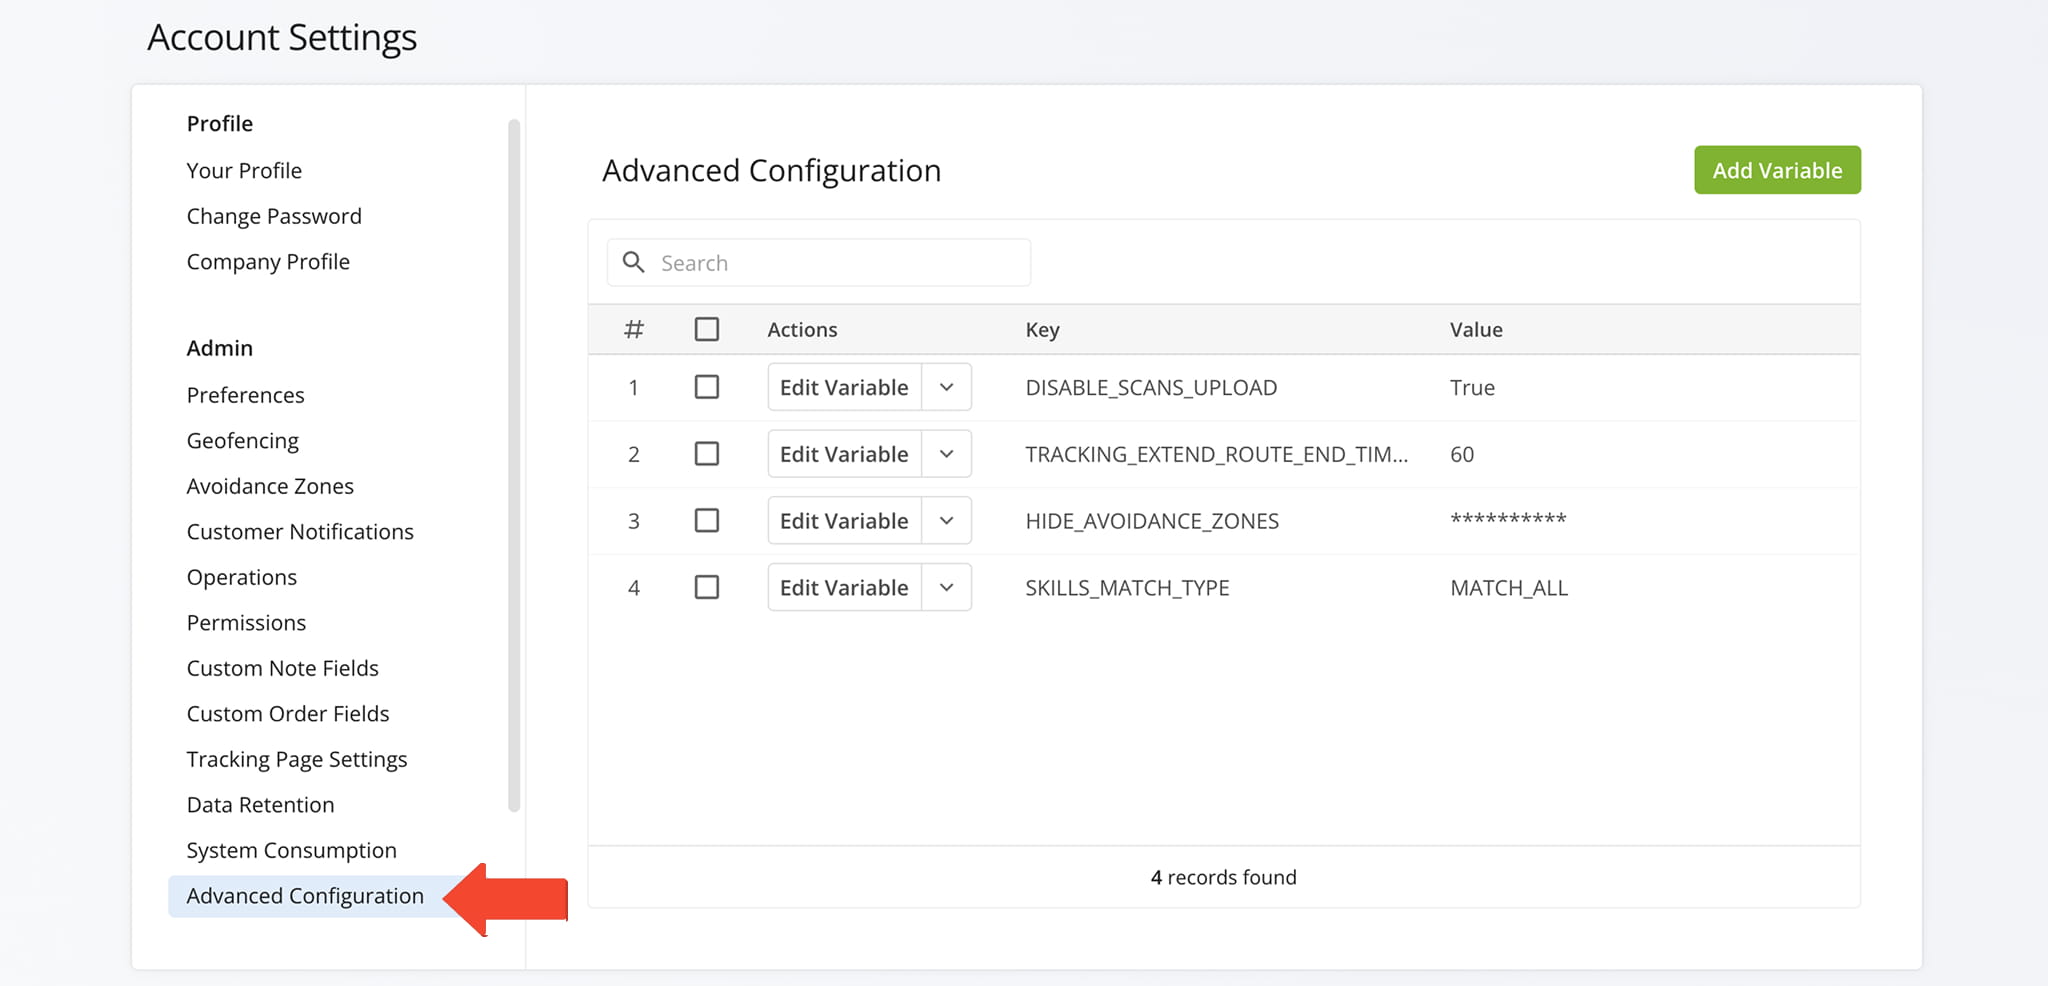Screen dimensions: 2048x986
Task: Select Advanced Configuration in sidebar
Action: click(305, 896)
